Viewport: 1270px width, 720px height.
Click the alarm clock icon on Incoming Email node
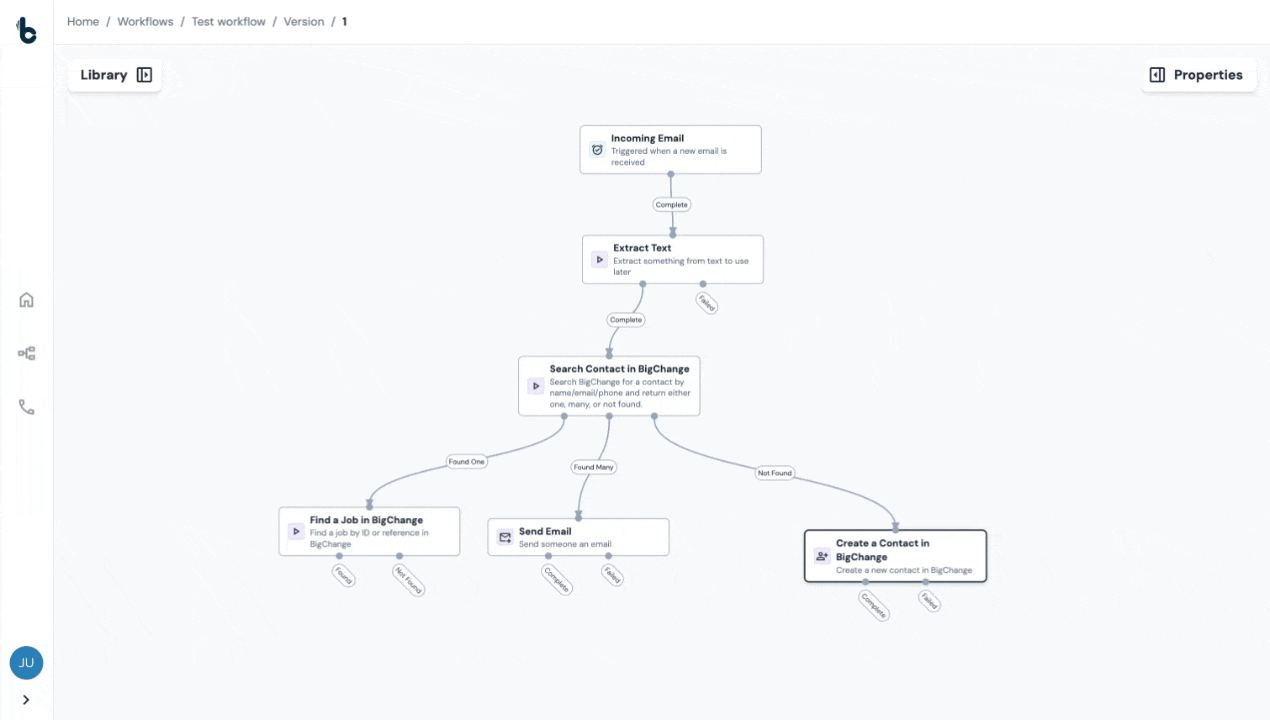click(x=597, y=150)
